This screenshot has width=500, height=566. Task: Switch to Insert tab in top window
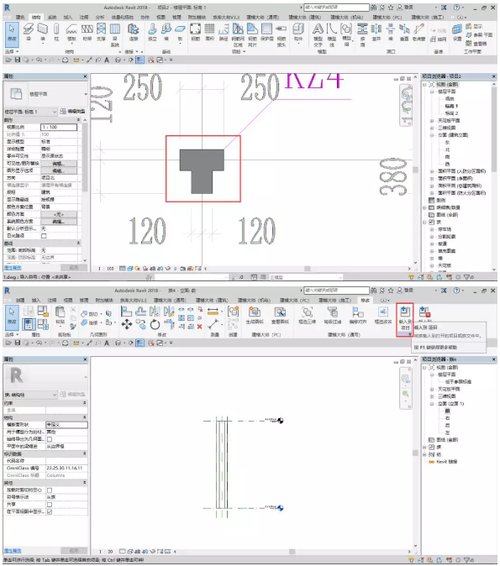point(68,17)
